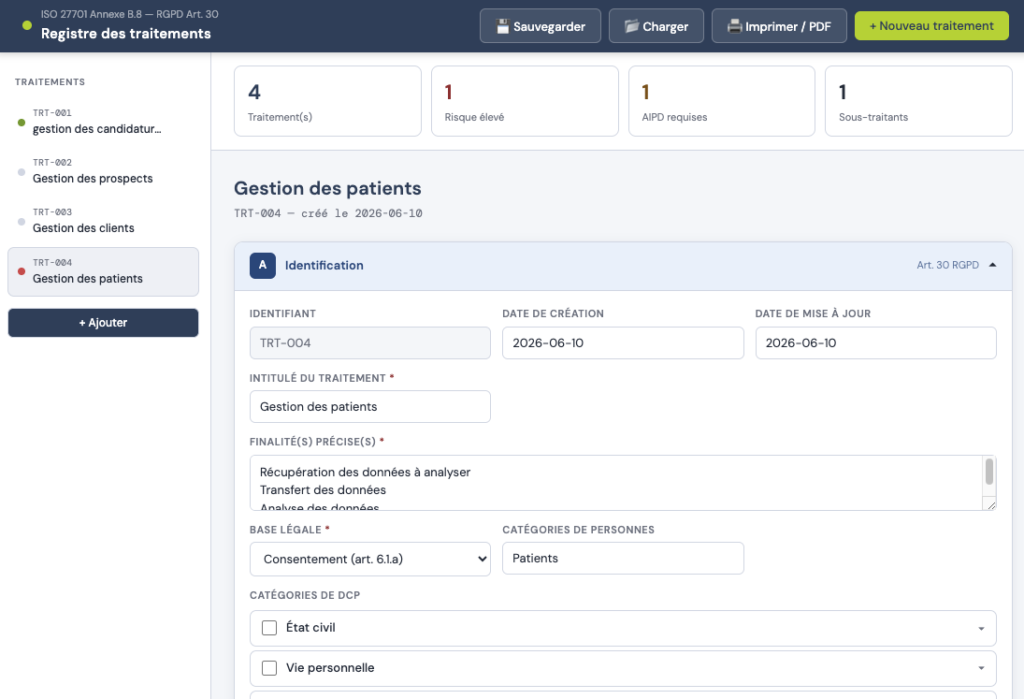Click the Sous-traitants stat card
Screen dimensions: 1024x699
(x=918, y=101)
